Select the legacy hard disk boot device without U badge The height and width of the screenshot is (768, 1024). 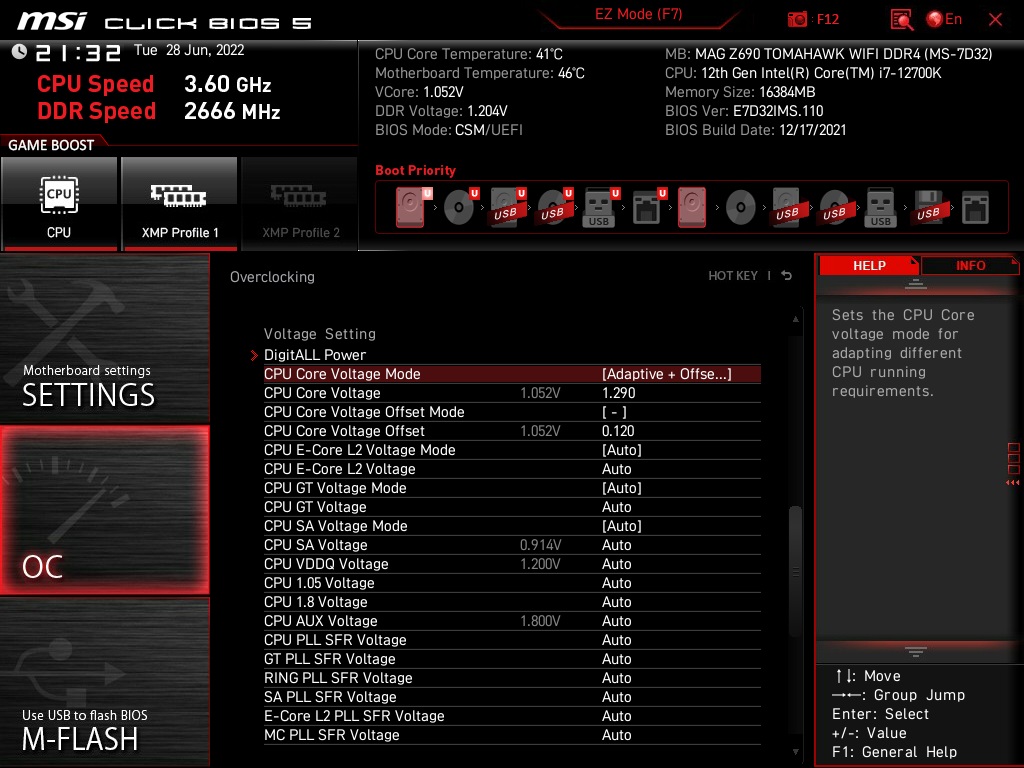[692, 208]
